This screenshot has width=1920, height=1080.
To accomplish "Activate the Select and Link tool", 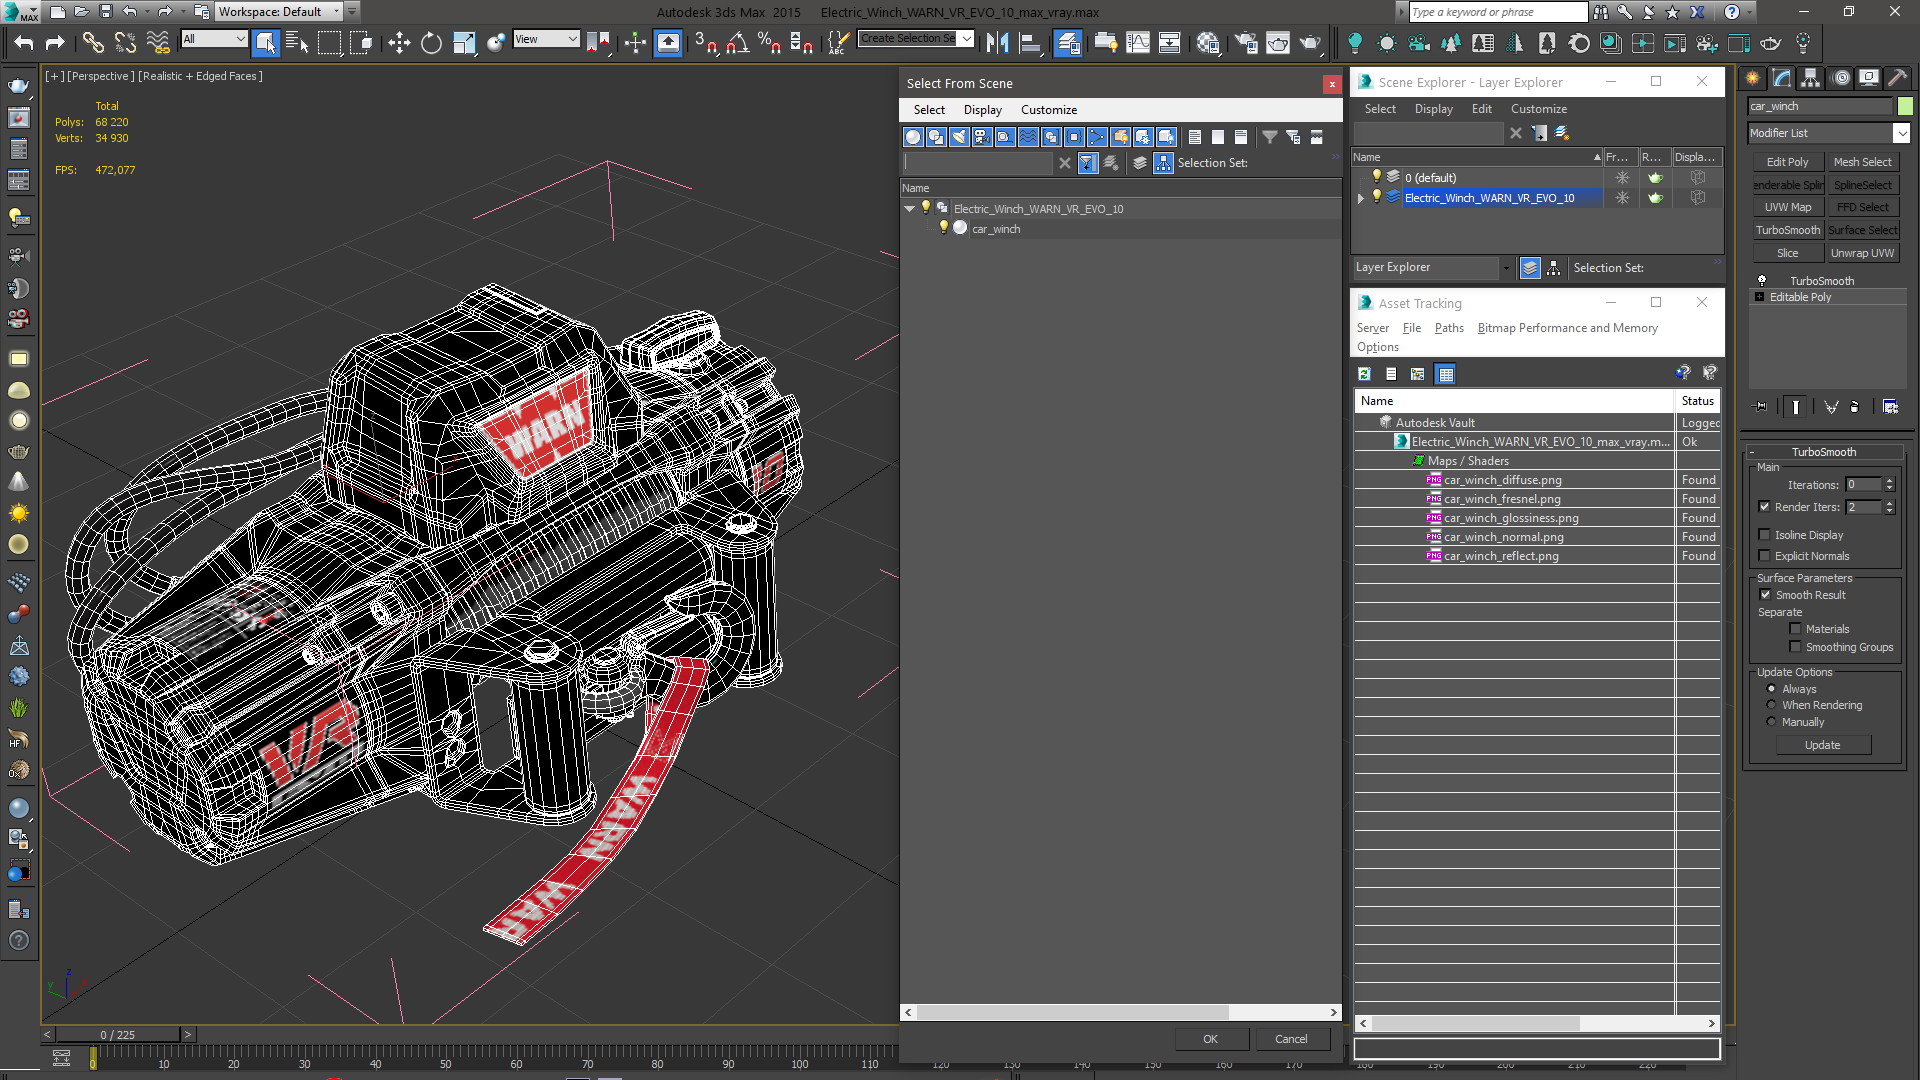I will tap(93, 42).
